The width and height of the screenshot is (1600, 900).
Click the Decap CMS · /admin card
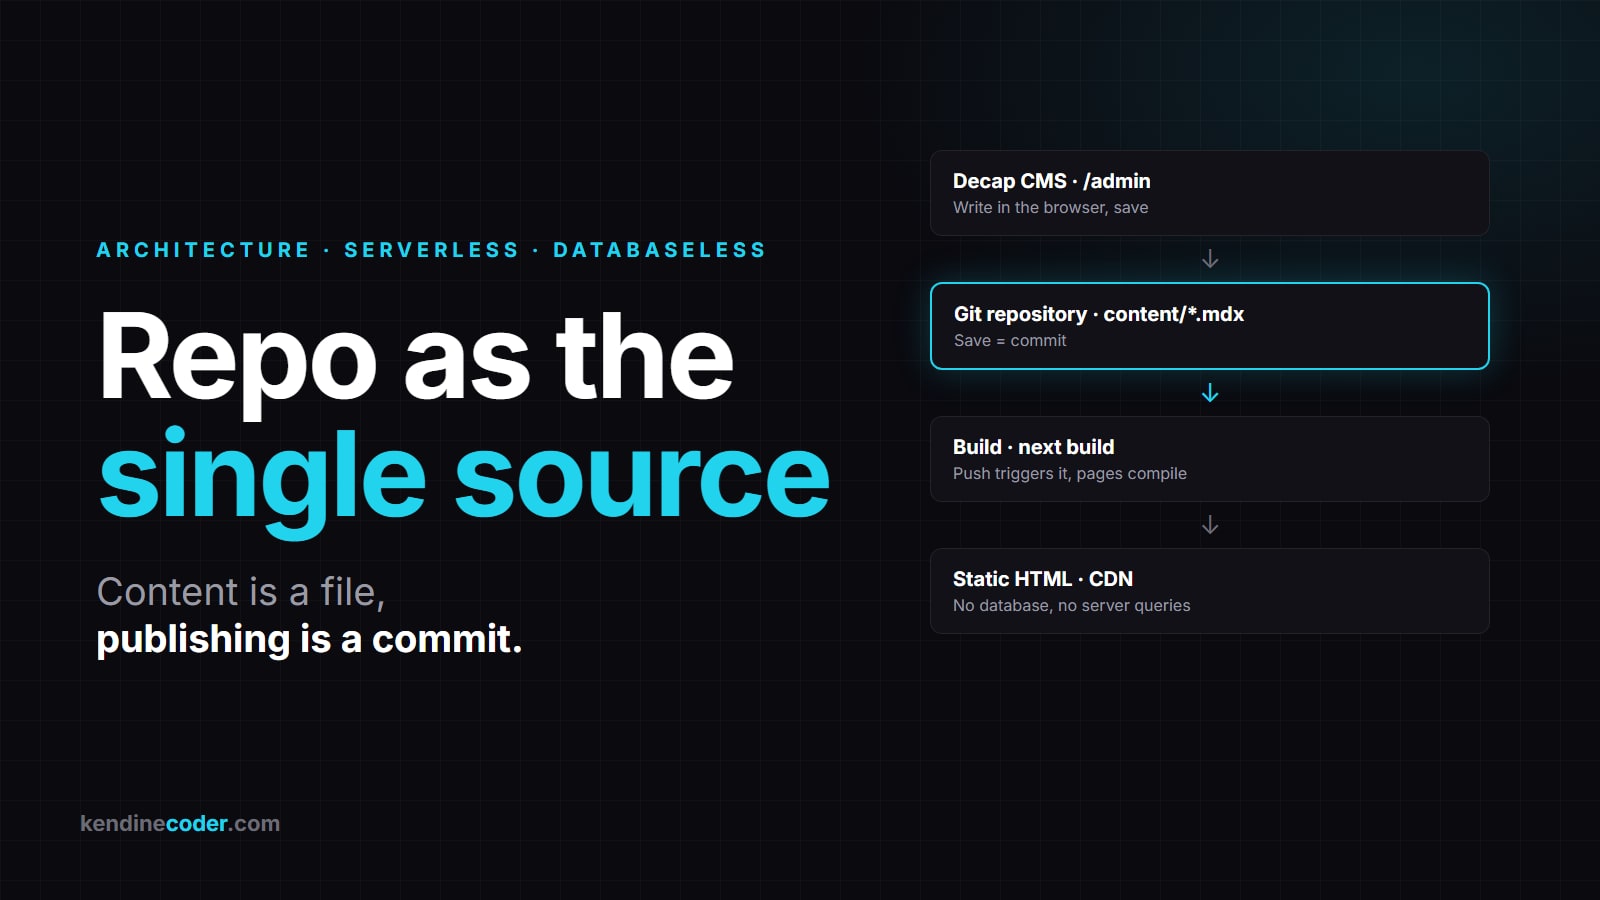(1209, 193)
